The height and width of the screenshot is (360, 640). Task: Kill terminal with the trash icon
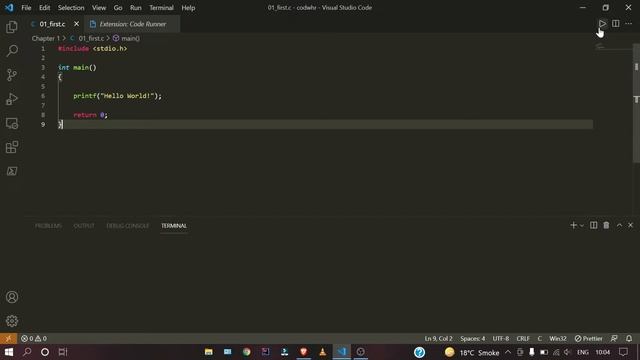click(606, 225)
